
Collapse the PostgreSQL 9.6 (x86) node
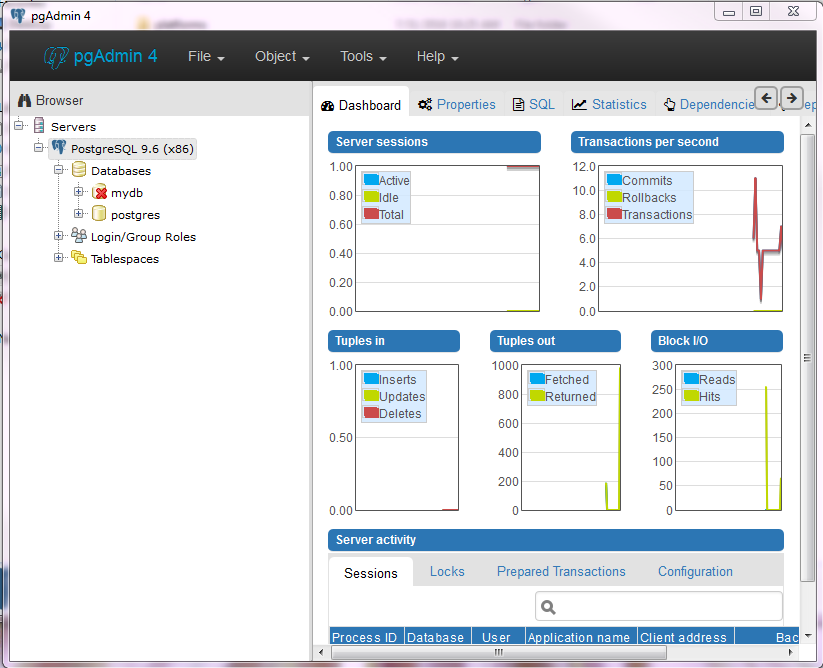point(39,147)
